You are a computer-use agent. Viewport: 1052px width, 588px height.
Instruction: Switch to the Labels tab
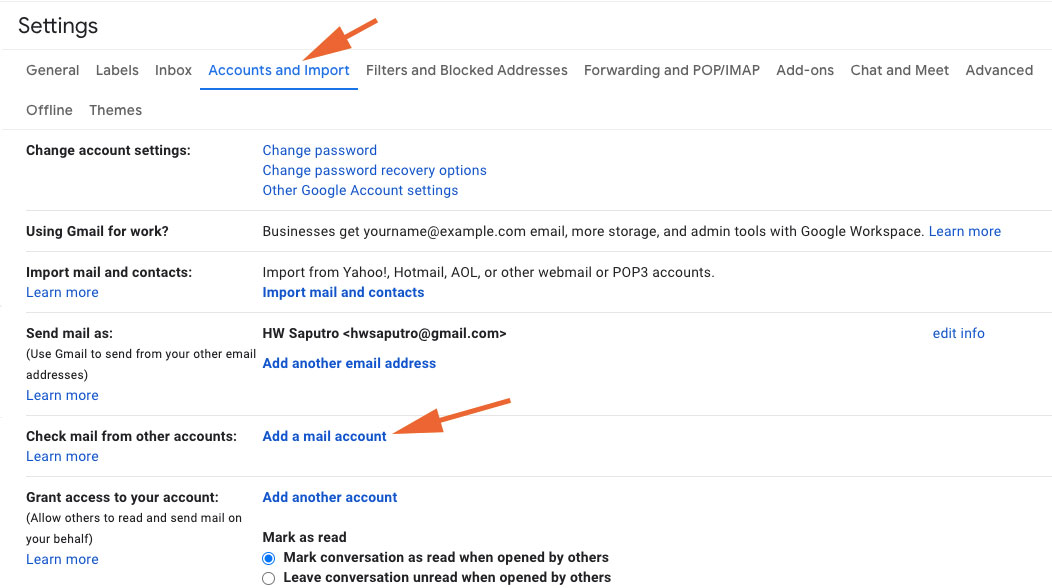coord(117,70)
